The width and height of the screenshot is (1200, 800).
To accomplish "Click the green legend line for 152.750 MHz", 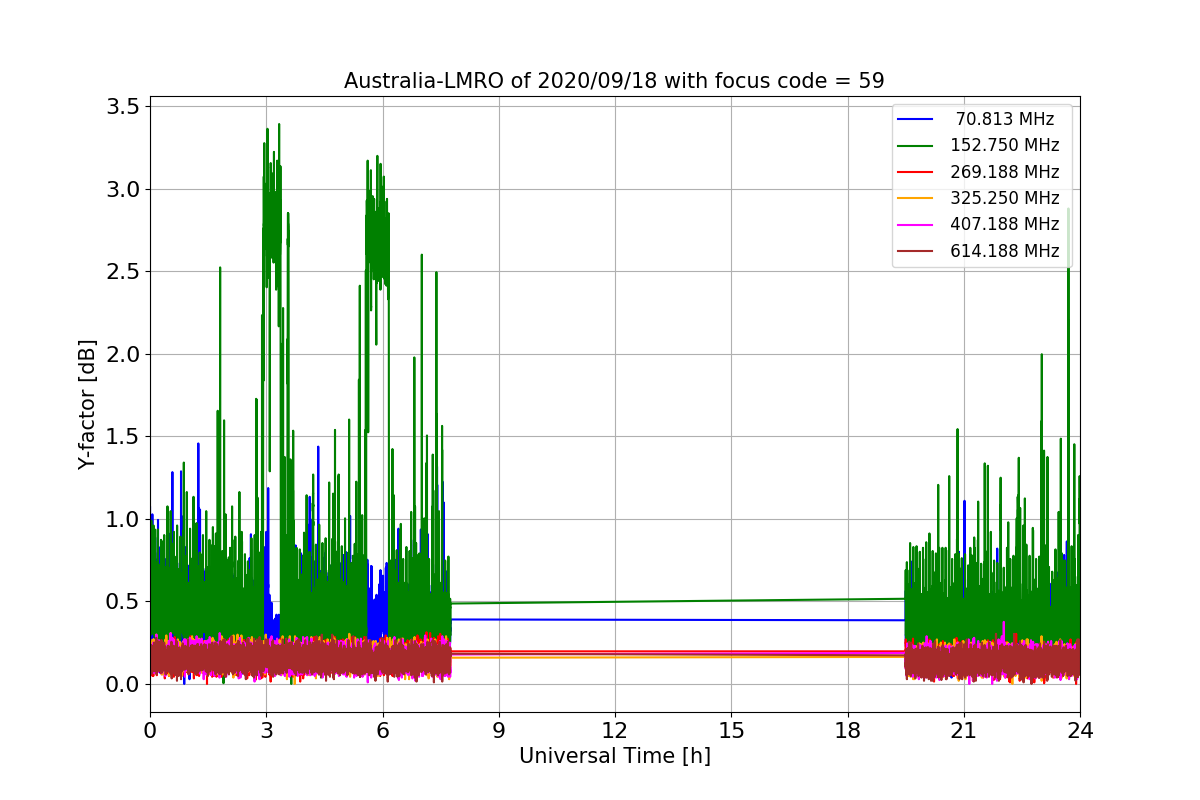I will click(917, 146).
